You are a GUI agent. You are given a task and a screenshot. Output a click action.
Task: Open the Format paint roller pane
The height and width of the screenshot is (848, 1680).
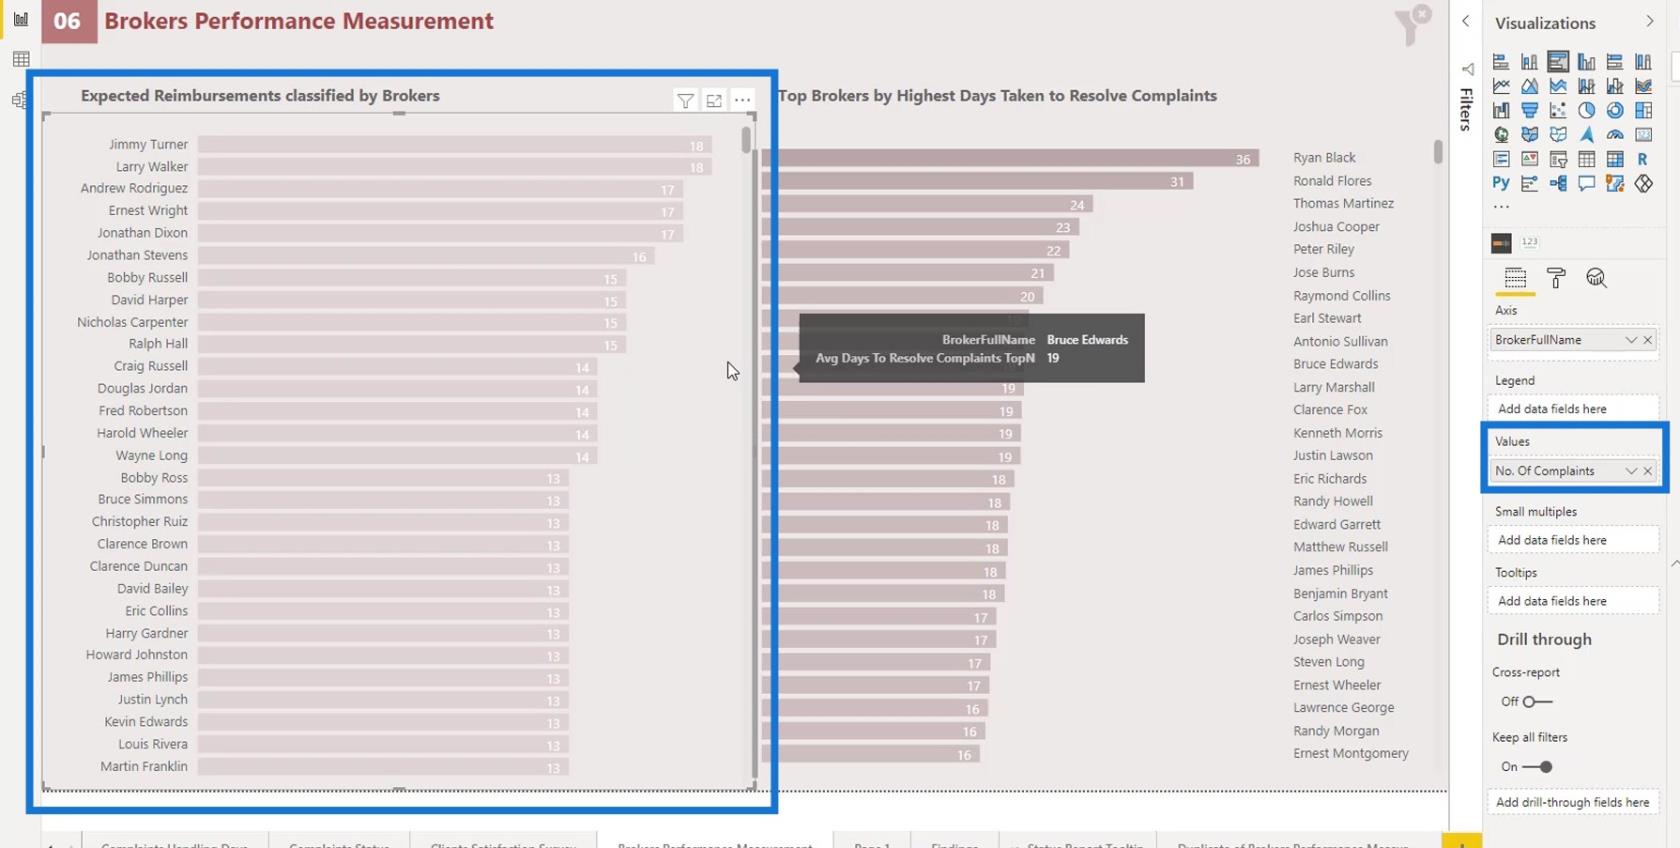click(x=1556, y=278)
